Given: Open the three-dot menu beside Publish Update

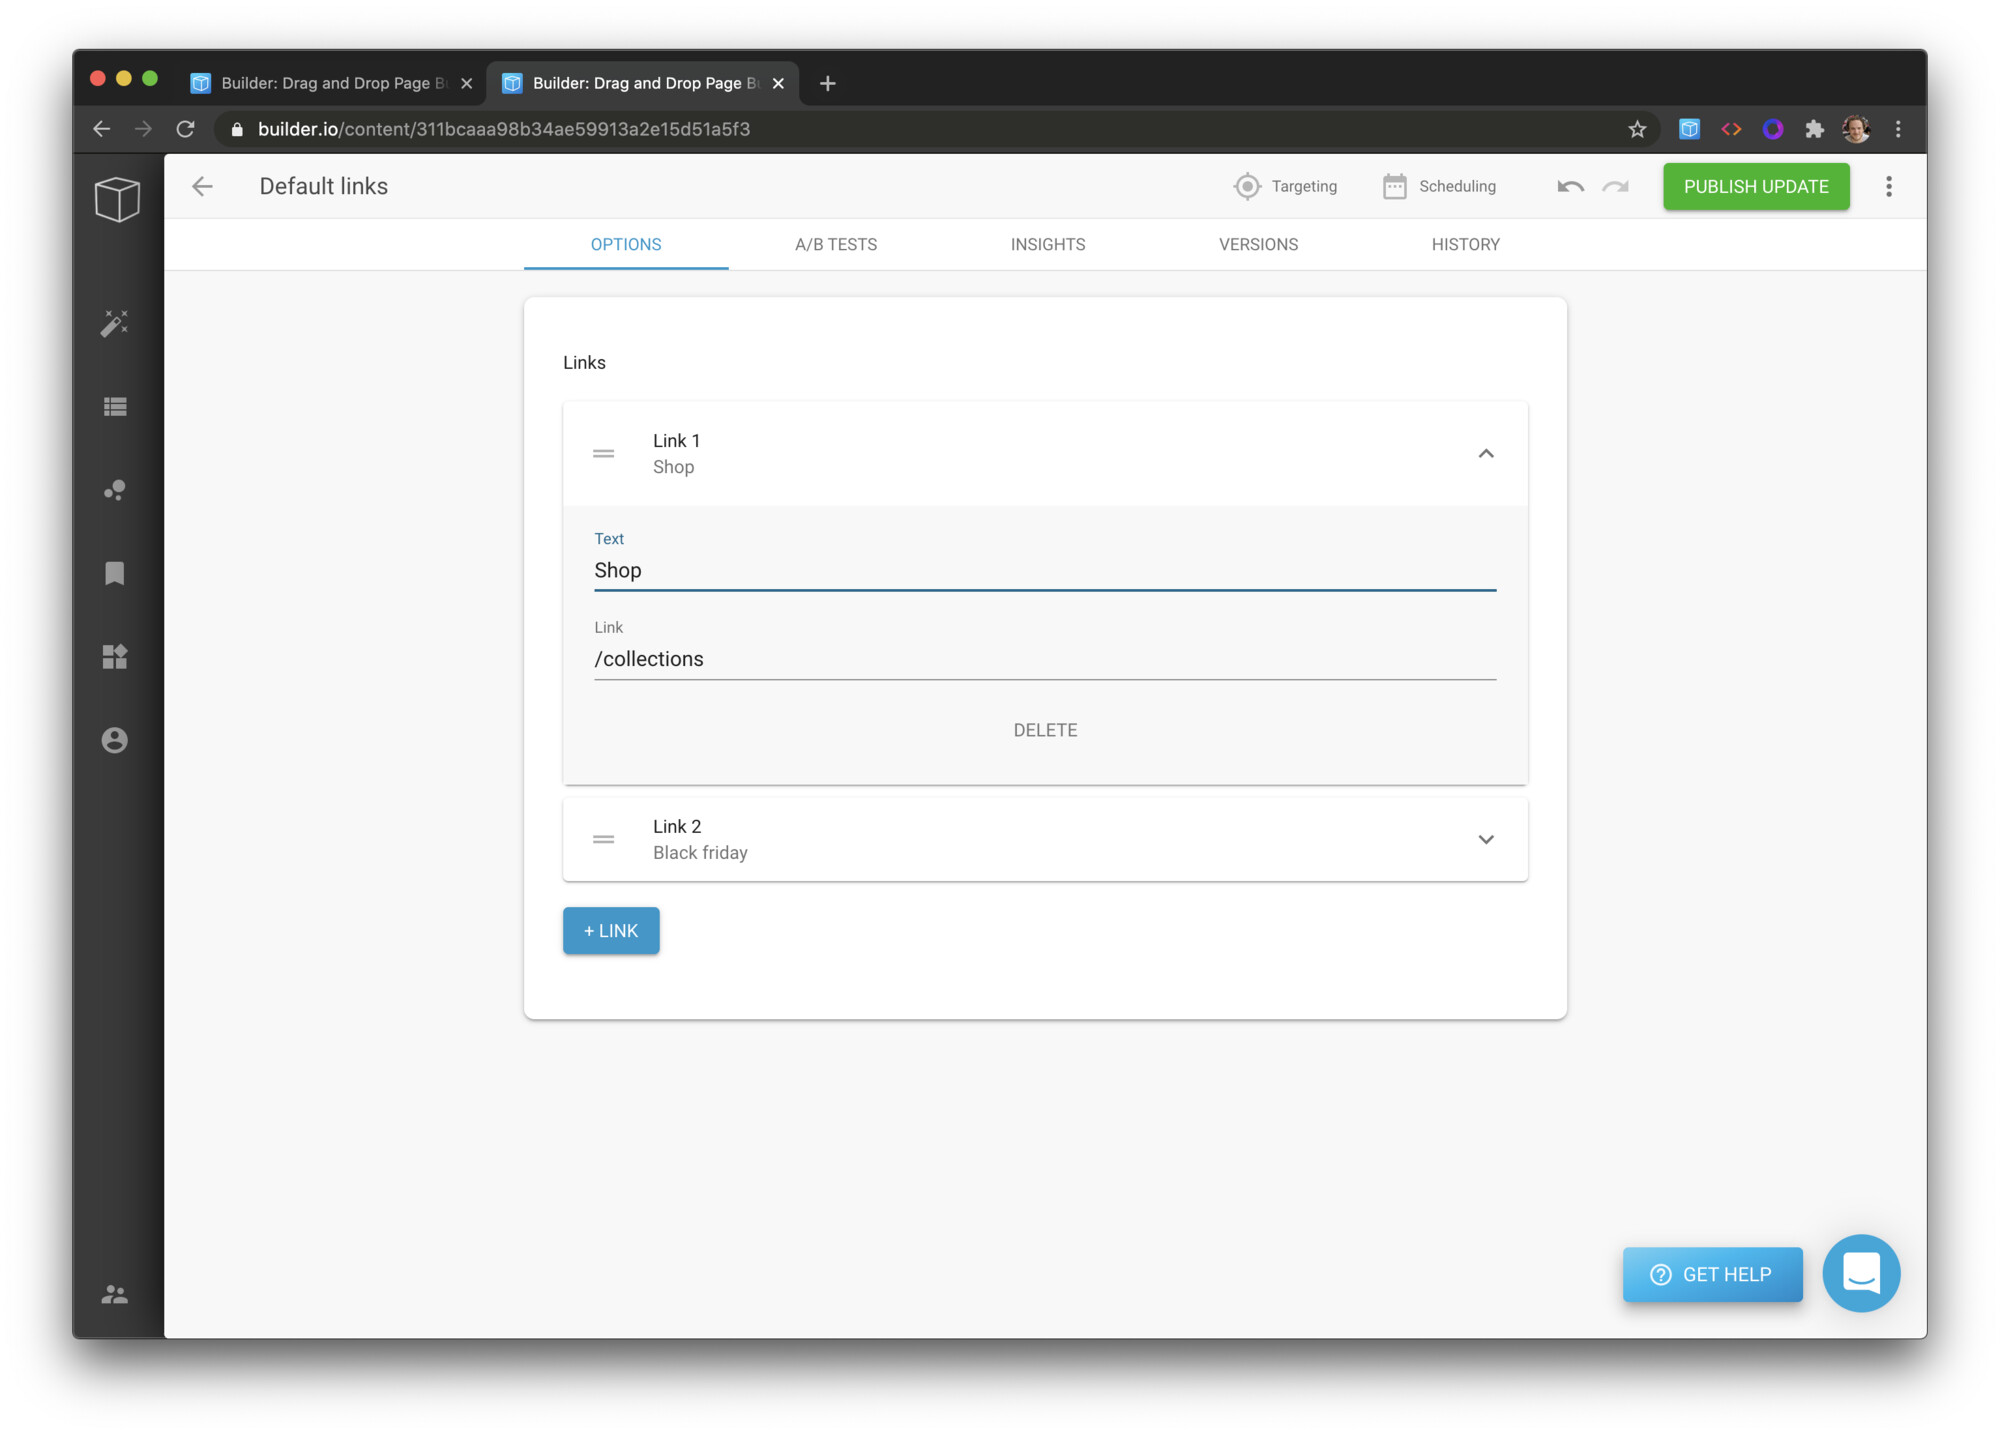Looking at the screenshot, I should click(x=1888, y=187).
